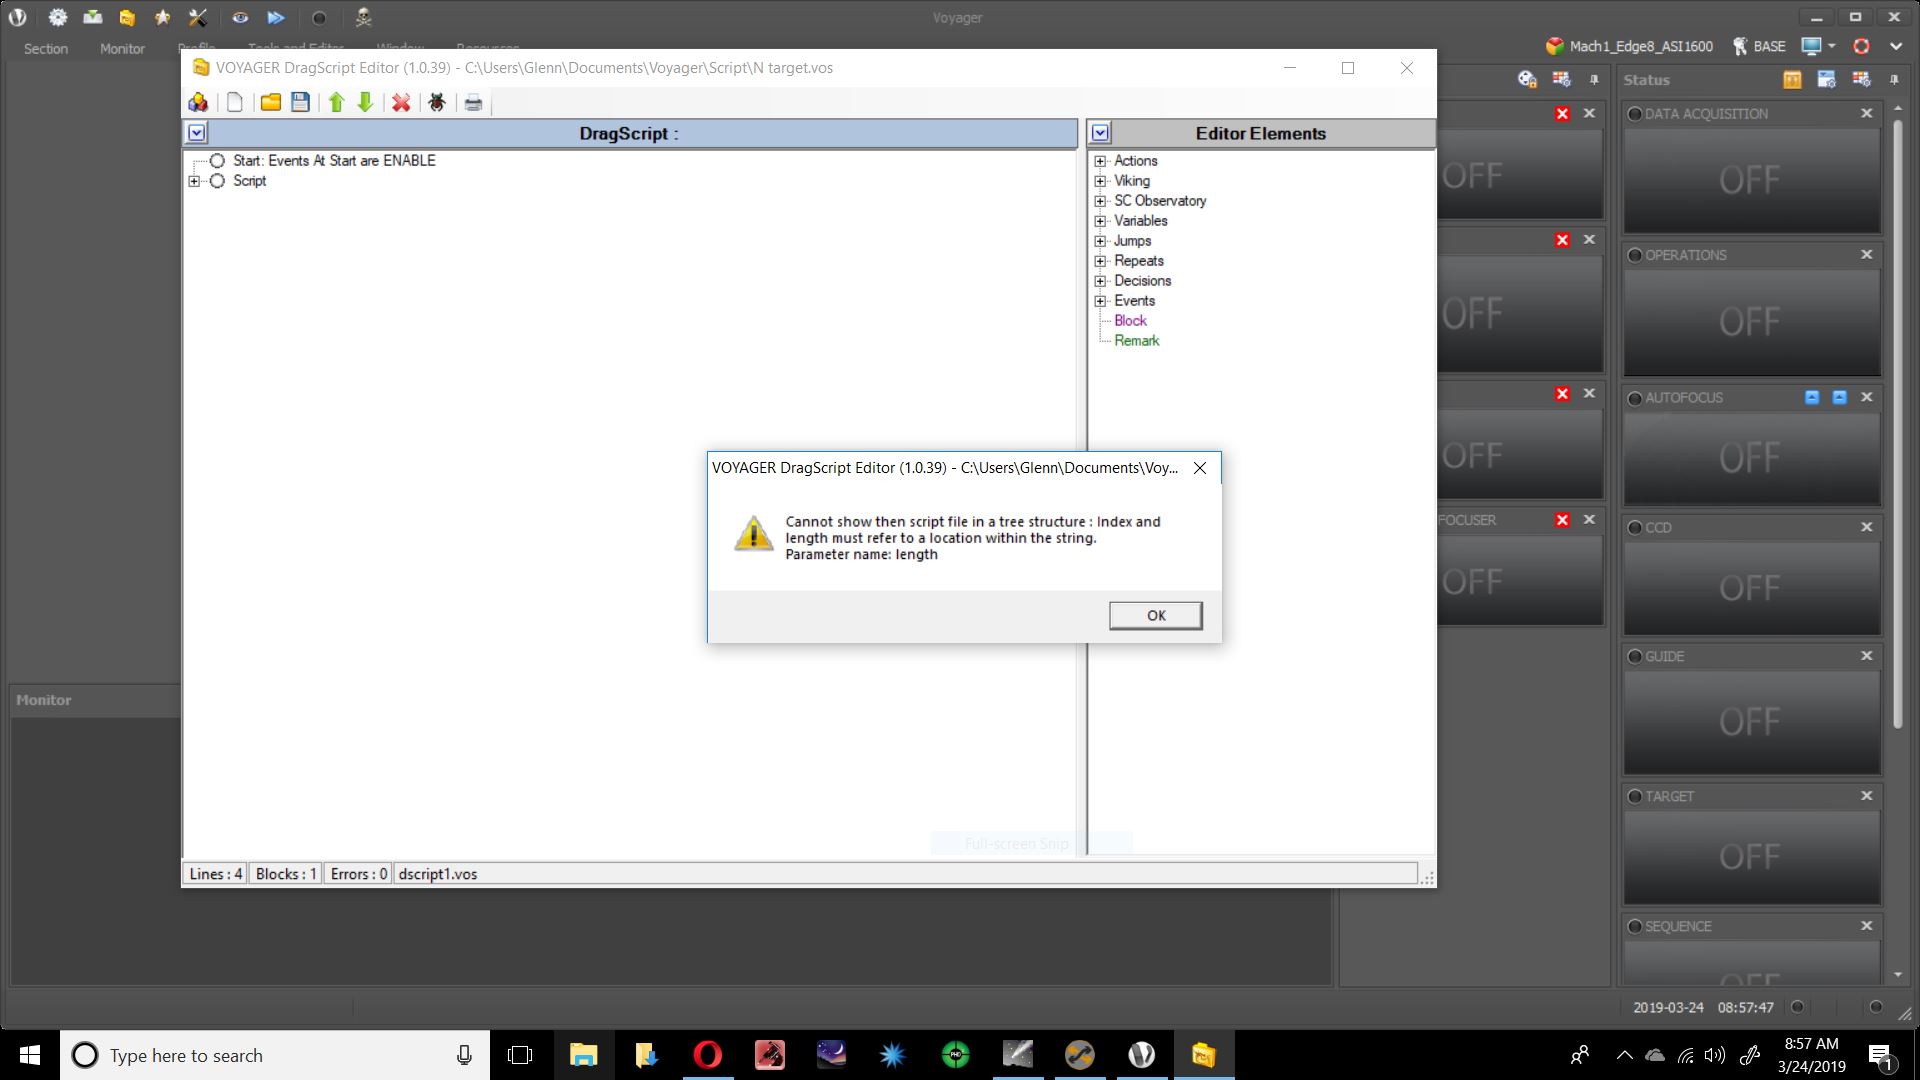Pin the Status panel with the pin icon
Image resolution: width=1920 pixels, height=1080 pixels.
1894,80
